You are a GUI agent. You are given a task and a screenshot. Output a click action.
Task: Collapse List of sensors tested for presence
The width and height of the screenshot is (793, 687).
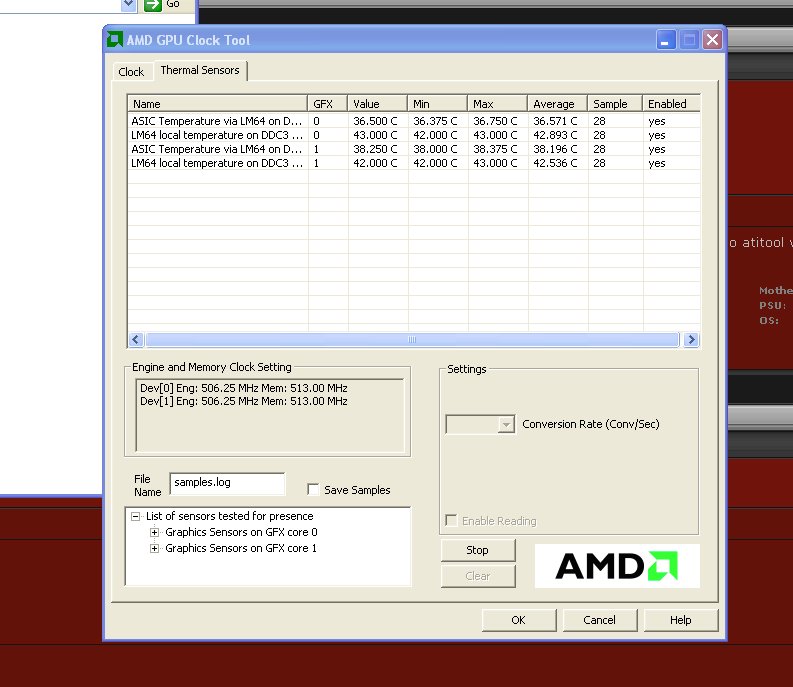point(135,516)
